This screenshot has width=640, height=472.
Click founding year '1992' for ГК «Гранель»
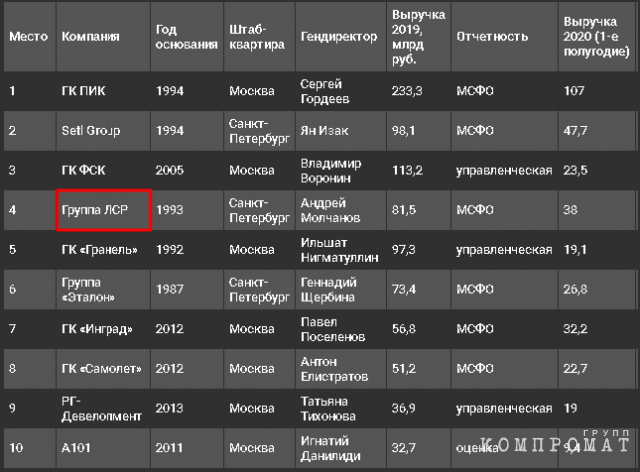click(x=170, y=249)
